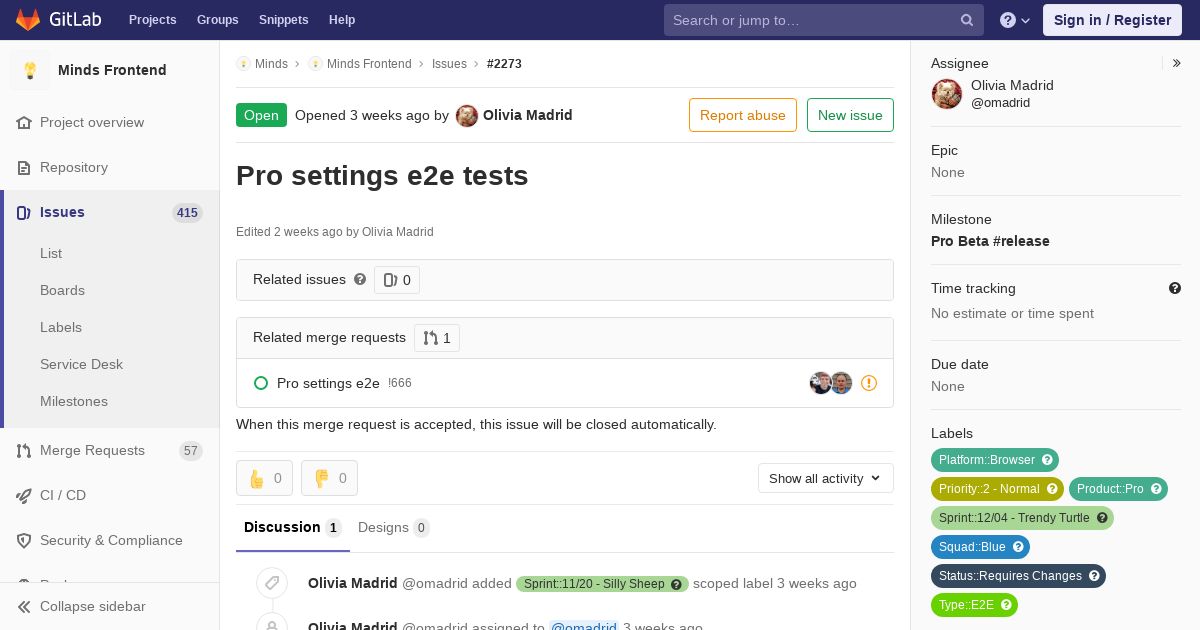Image resolution: width=1200 pixels, height=630 pixels.
Task: Click the Related issues help icon
Action: pos(360,280)
